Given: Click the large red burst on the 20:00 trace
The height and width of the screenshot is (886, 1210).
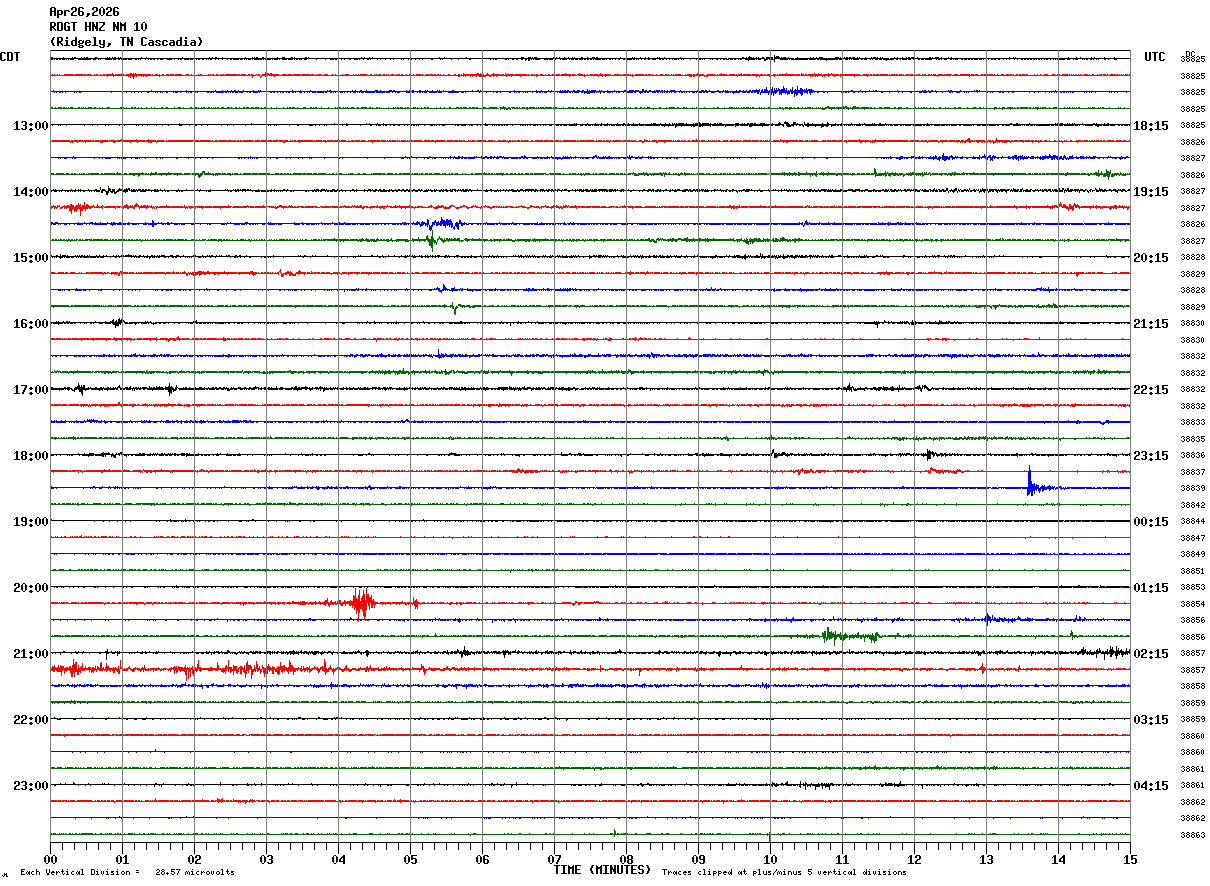Looking at the screenshot, I should pos(361,603).
